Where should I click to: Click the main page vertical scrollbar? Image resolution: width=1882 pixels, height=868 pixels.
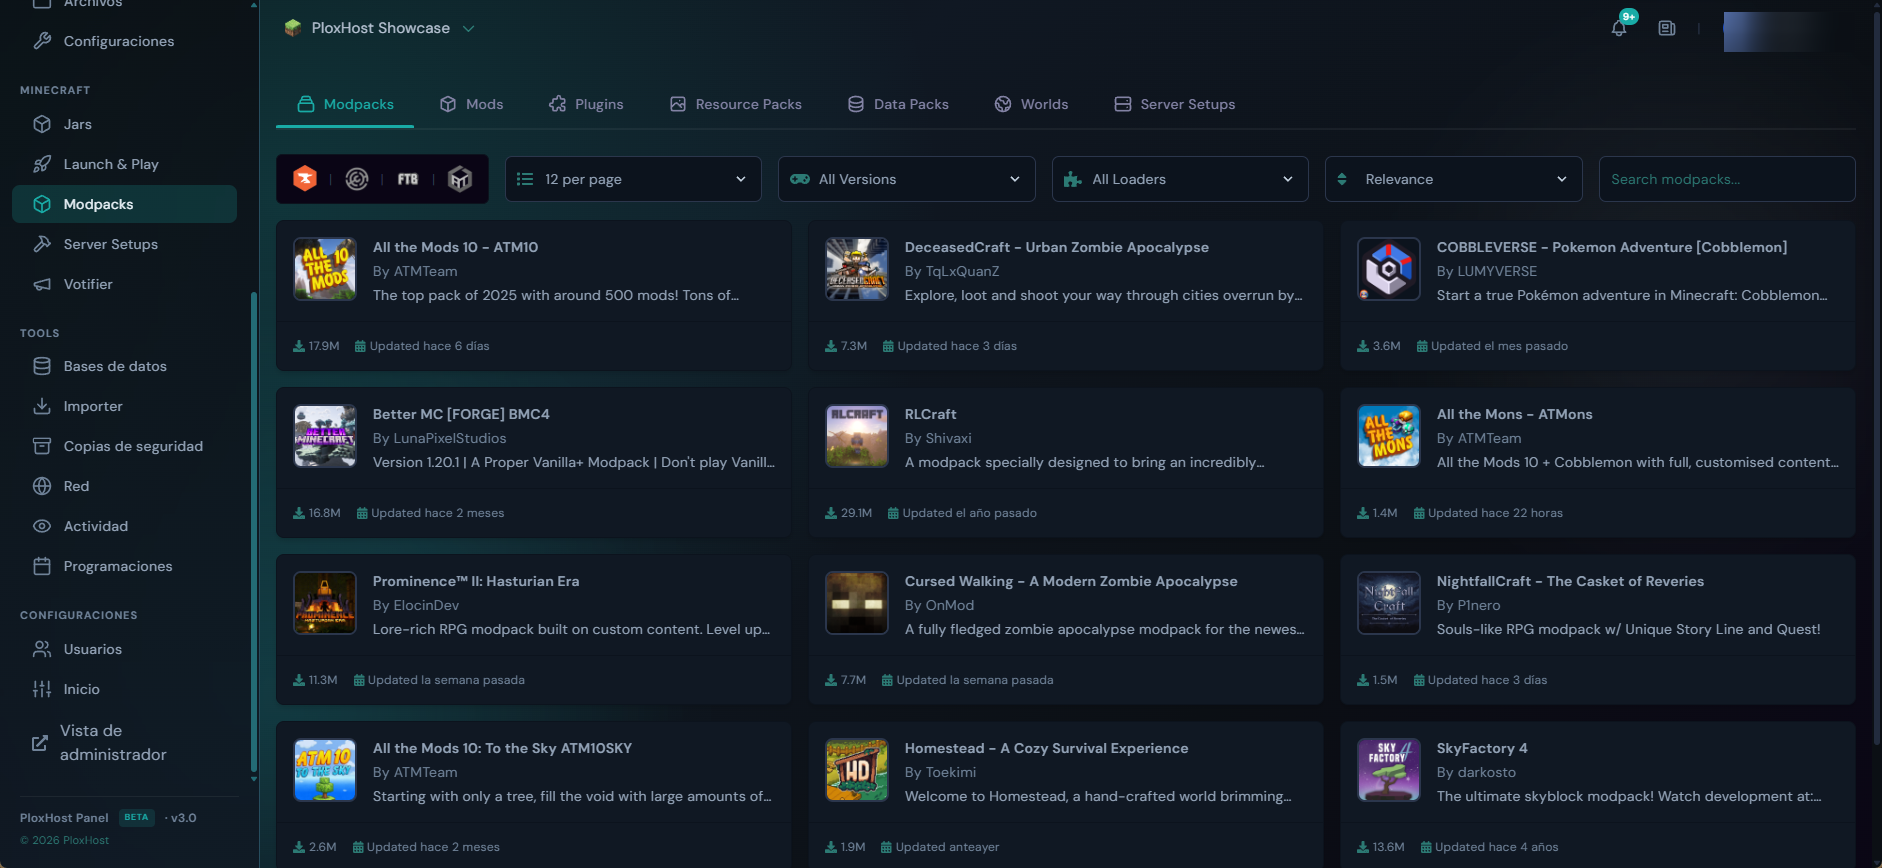pyautogui.click(x=1875, y=380)
